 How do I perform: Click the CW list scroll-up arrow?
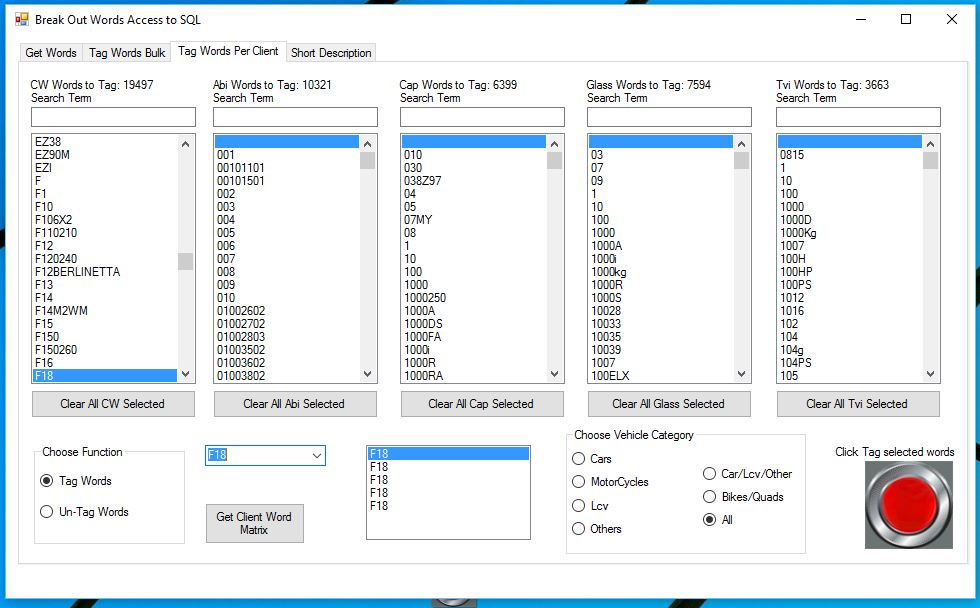(185, 144)
